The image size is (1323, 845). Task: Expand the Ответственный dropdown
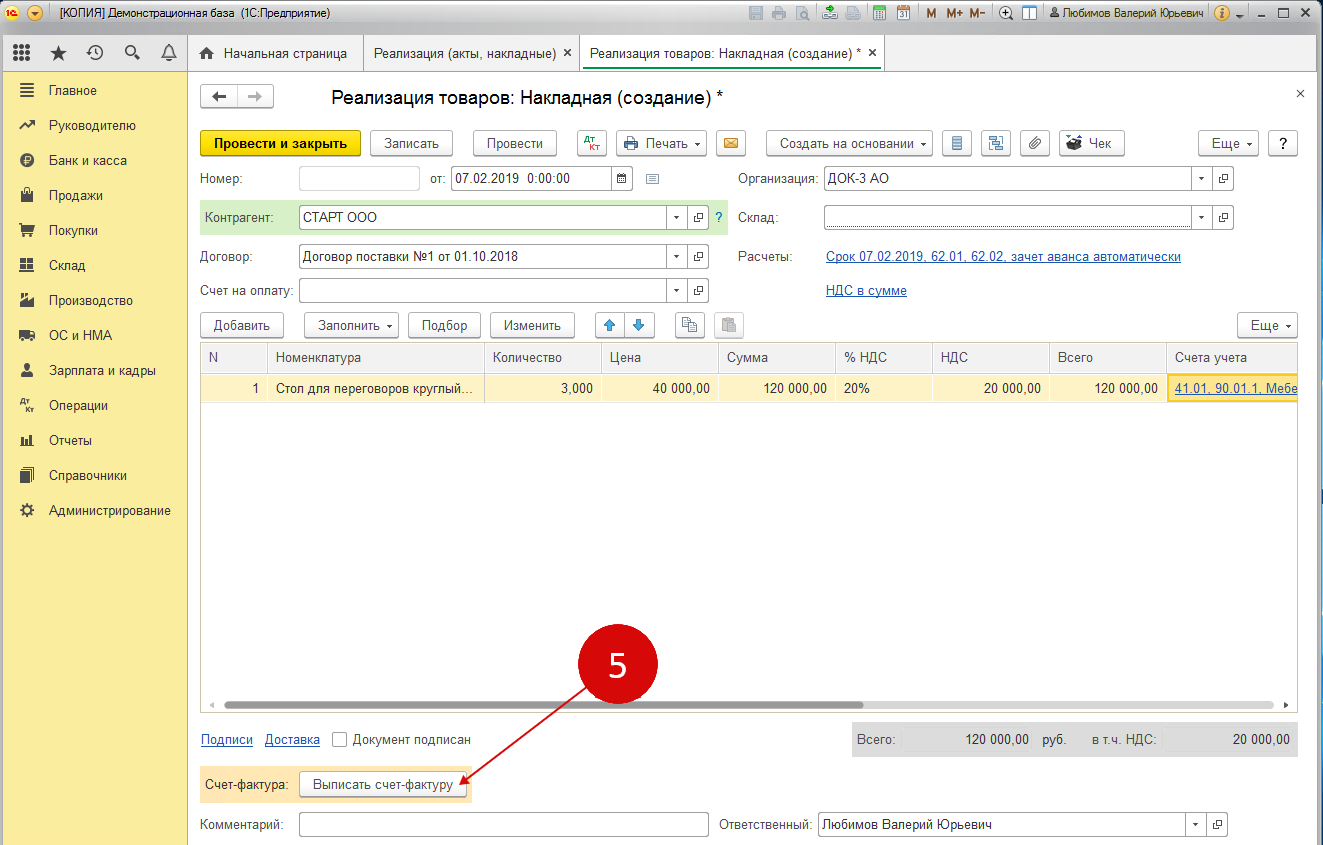tap(1195, 825)
